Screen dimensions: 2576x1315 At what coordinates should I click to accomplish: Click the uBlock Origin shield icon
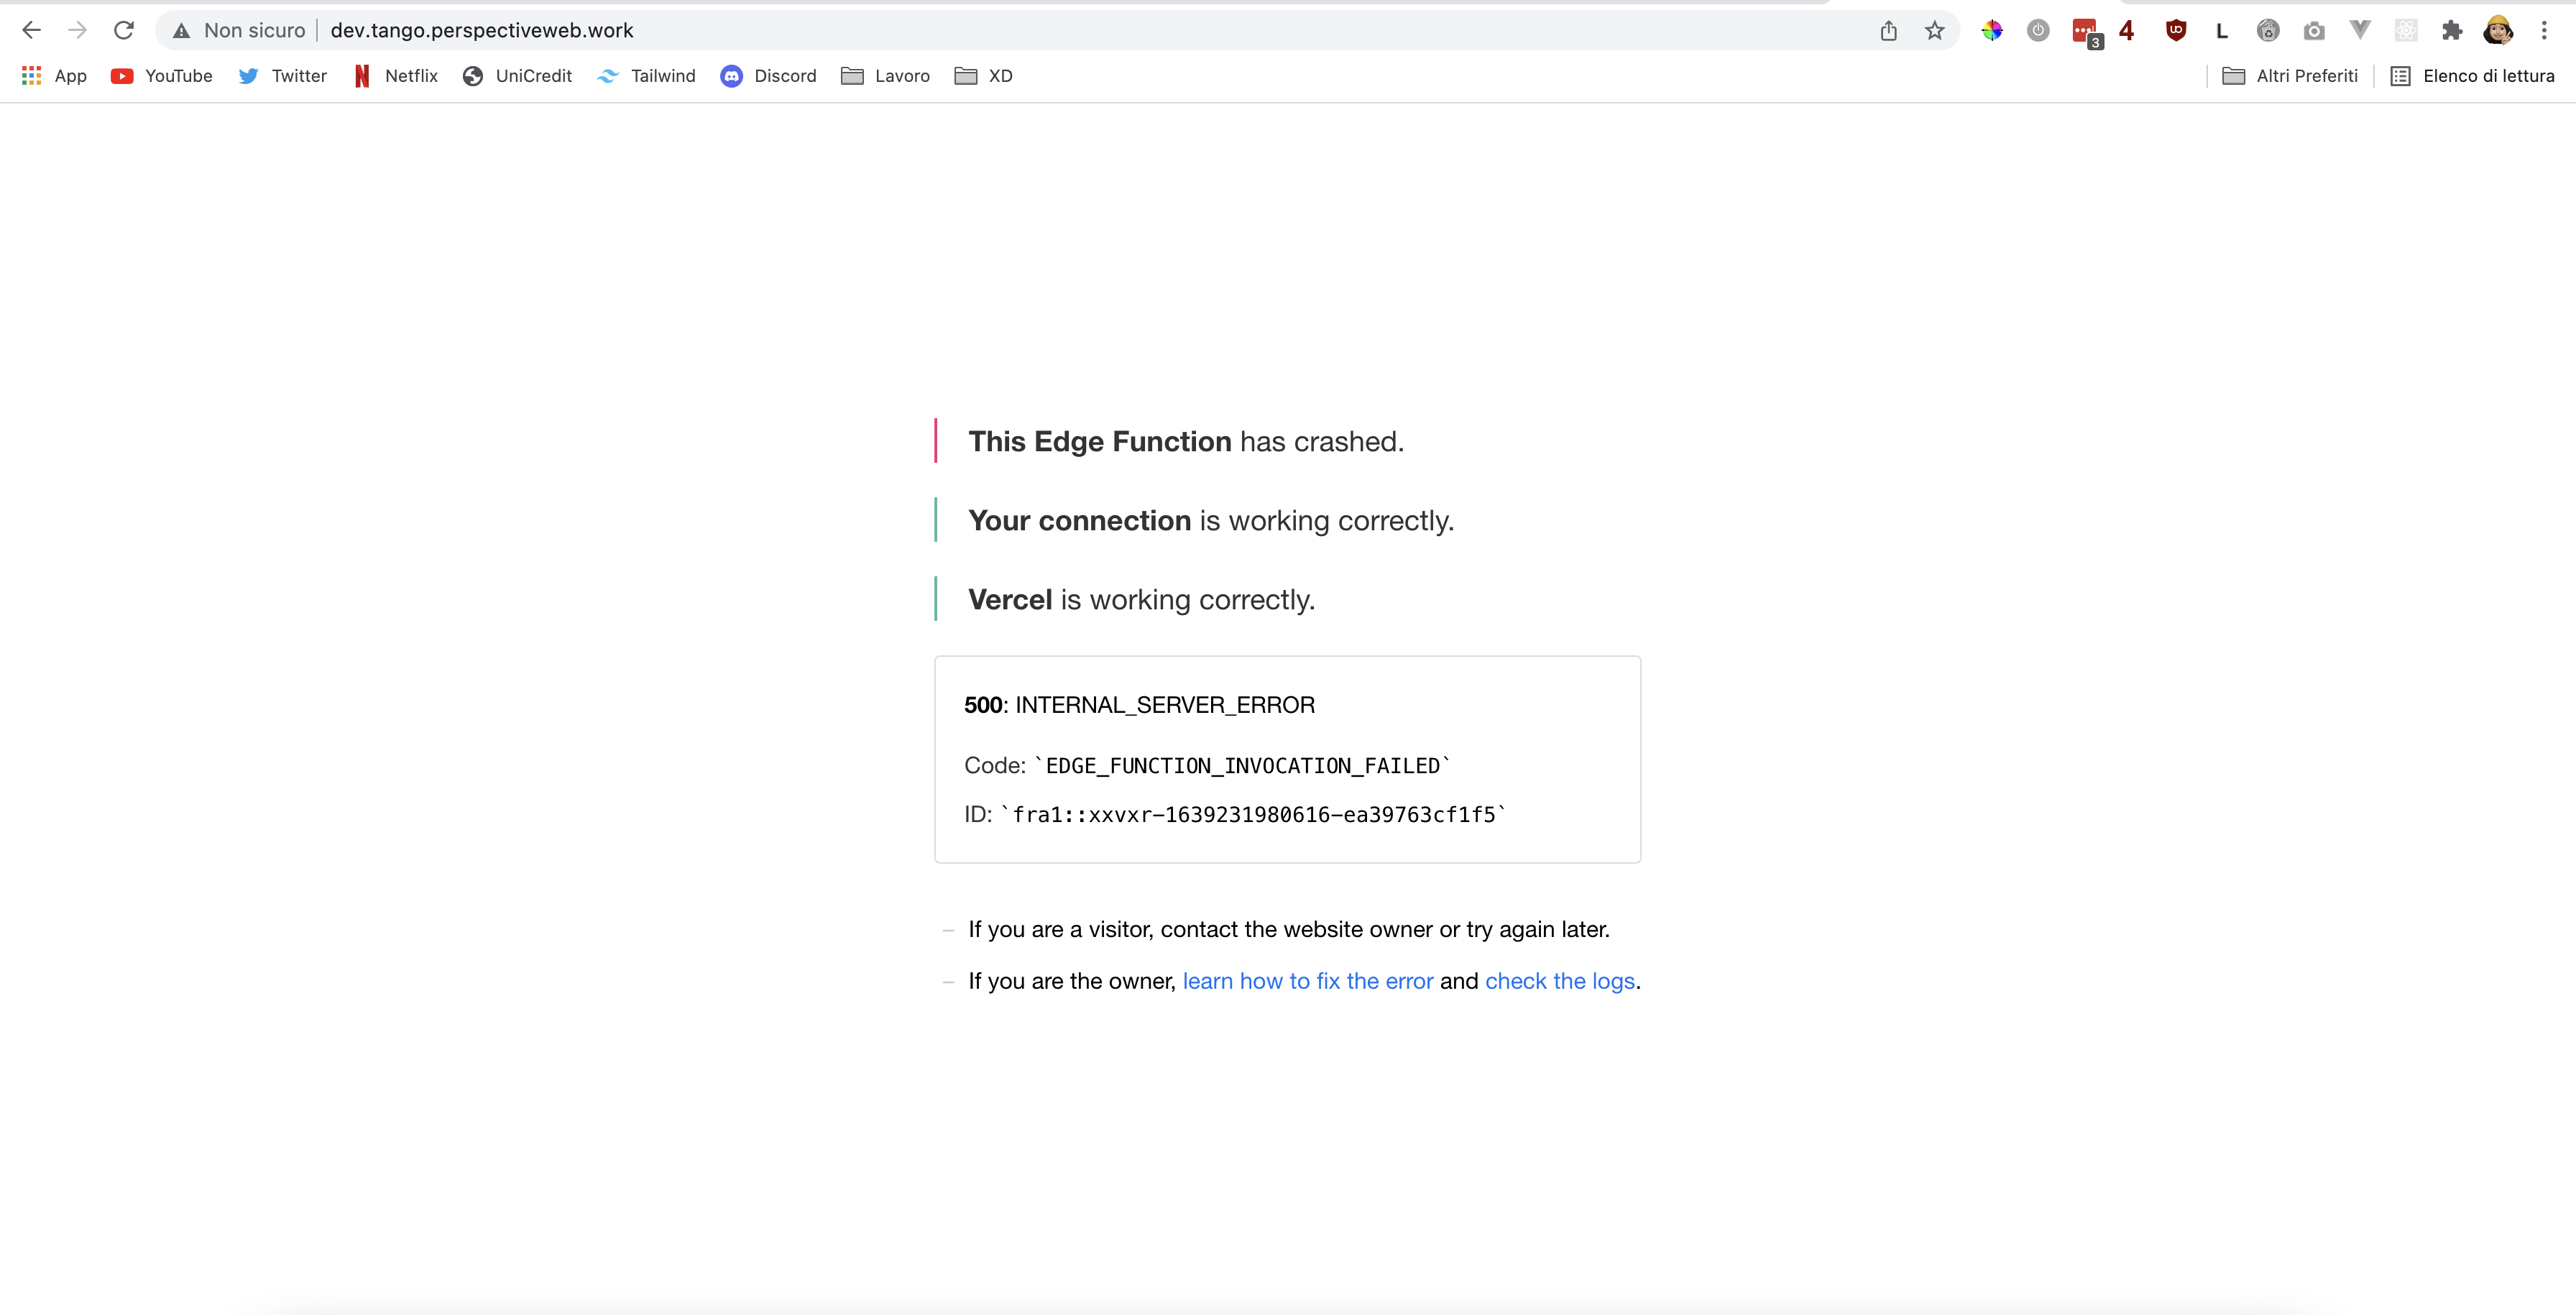(2177, 30)
